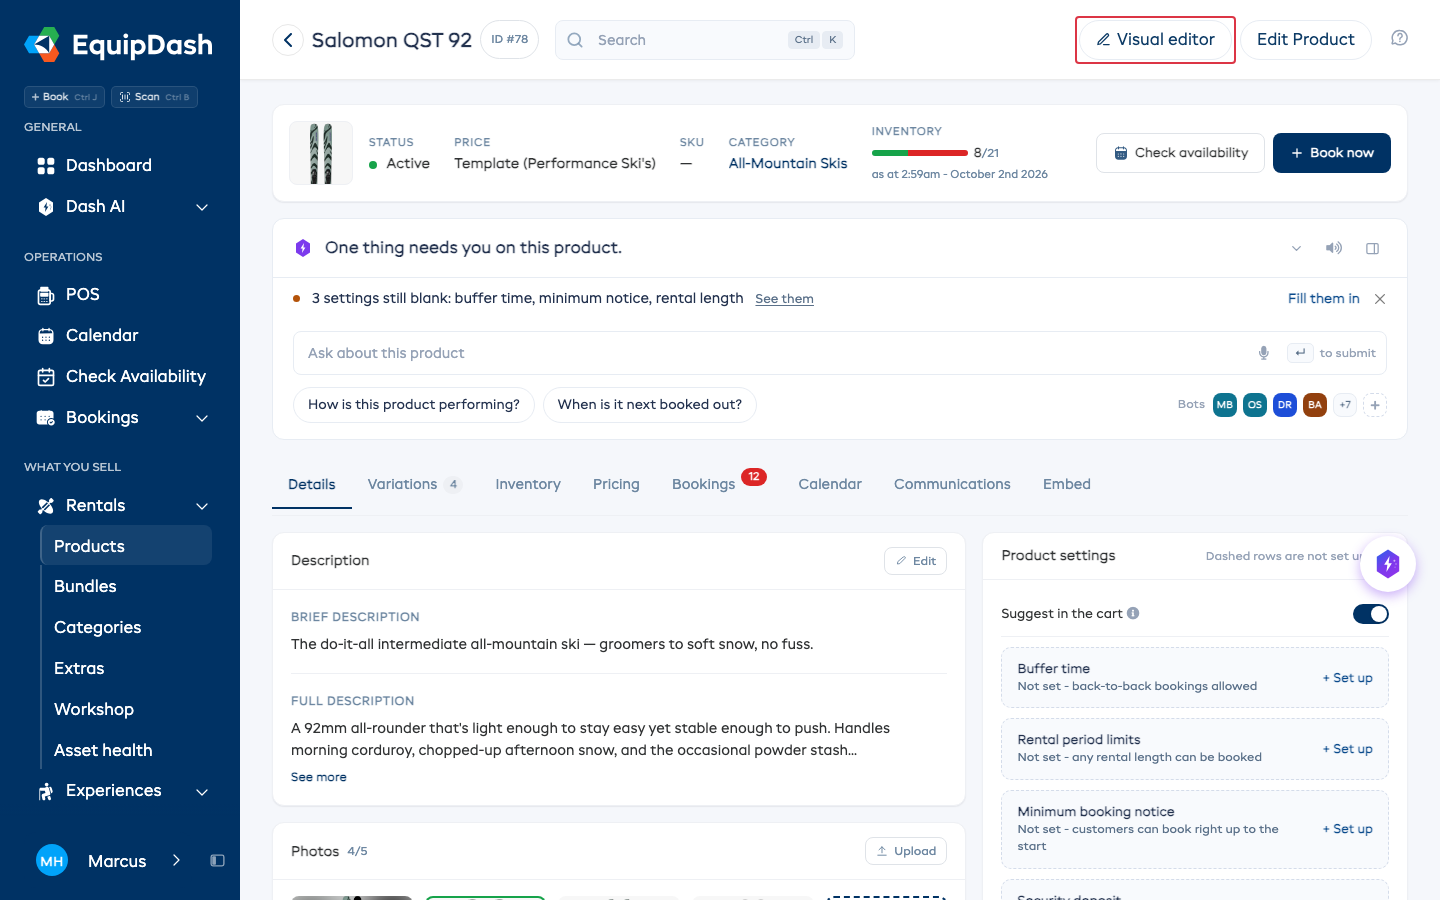Click the Upload photos button
This screenshot has width=1440, height=900.
(906, 851)
